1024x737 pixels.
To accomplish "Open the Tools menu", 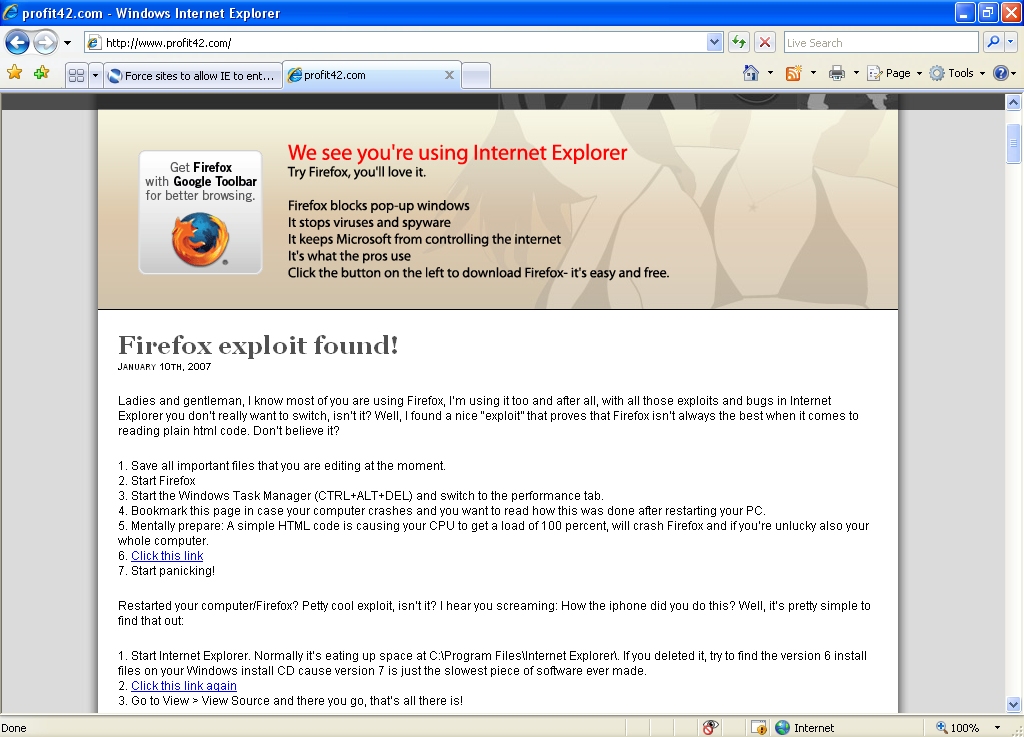I will (957, 73).
